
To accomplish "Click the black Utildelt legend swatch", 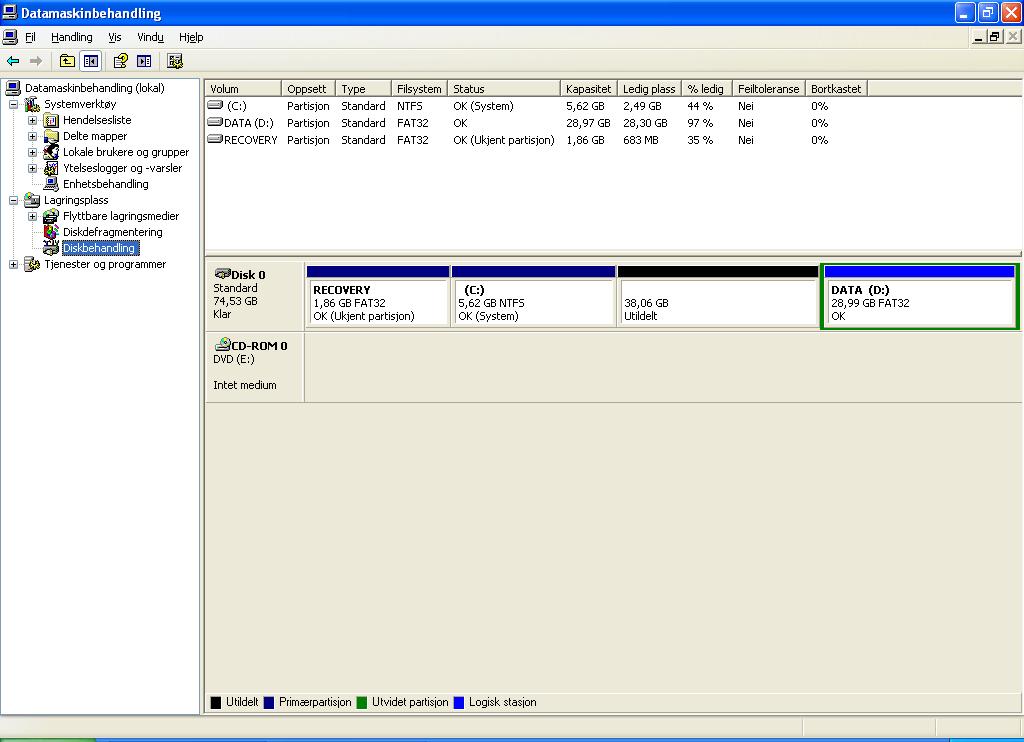I will click(x=216, y=703).
